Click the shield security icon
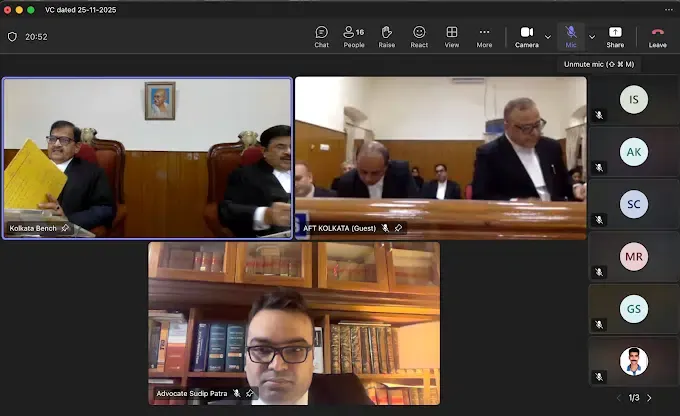Viewport: 680px width, 416px height. click(x=12, y=37)
